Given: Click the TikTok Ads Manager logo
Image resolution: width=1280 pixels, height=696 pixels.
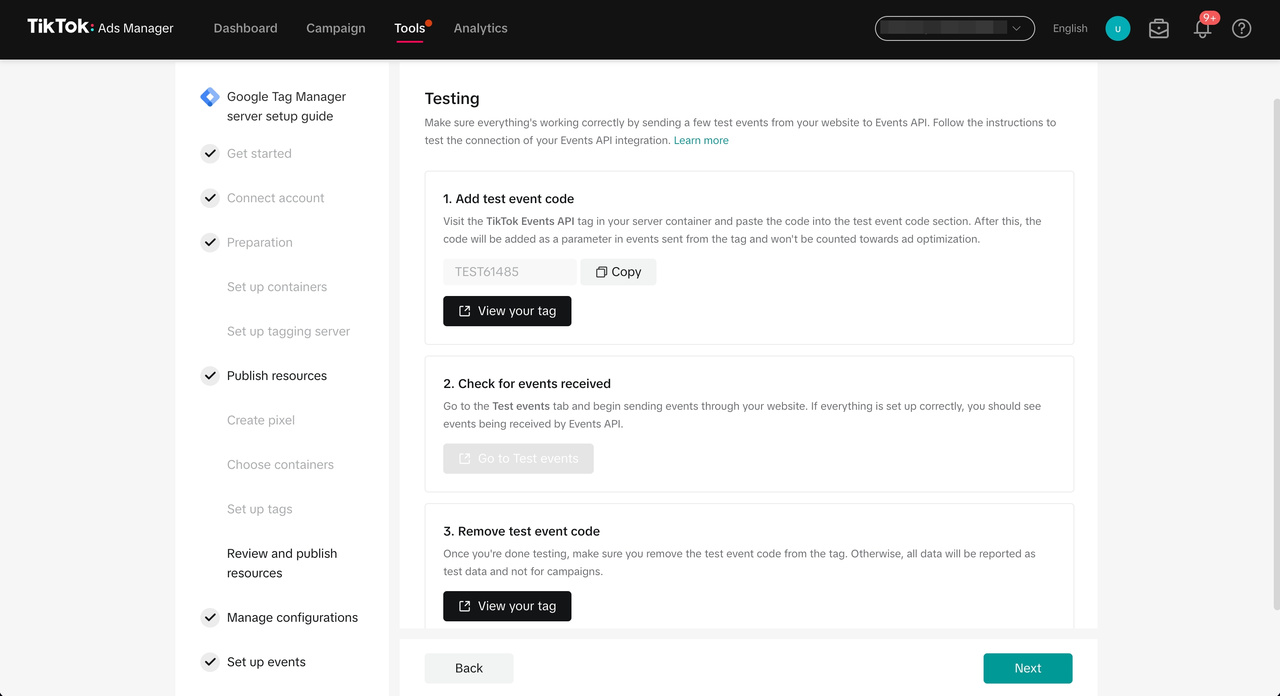Looking at the screenshot, I should tap(100, 28).
